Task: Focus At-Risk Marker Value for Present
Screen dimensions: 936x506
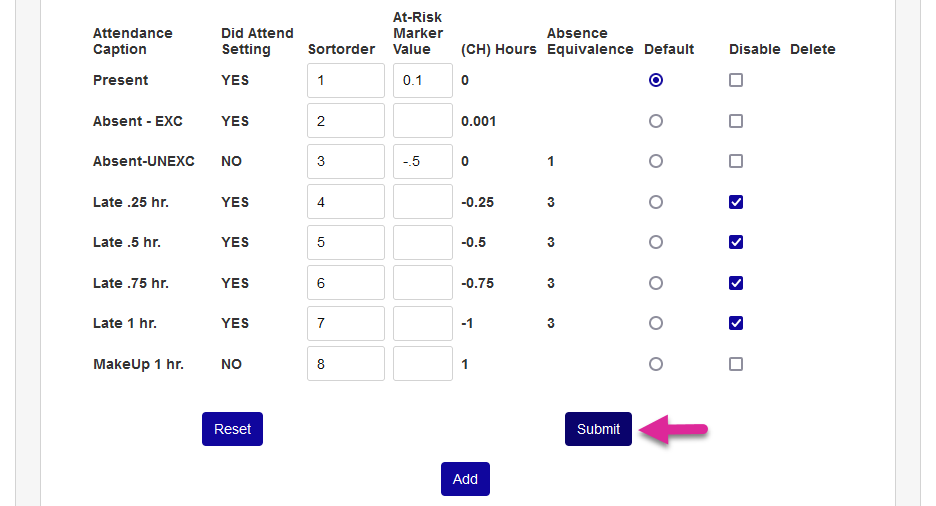Action: click(x=422, y=81)
